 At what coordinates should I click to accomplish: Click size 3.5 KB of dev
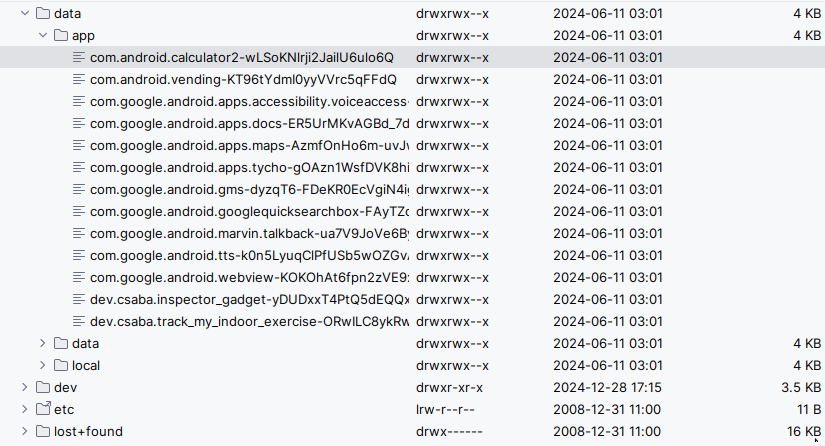[x=801, y=388]
